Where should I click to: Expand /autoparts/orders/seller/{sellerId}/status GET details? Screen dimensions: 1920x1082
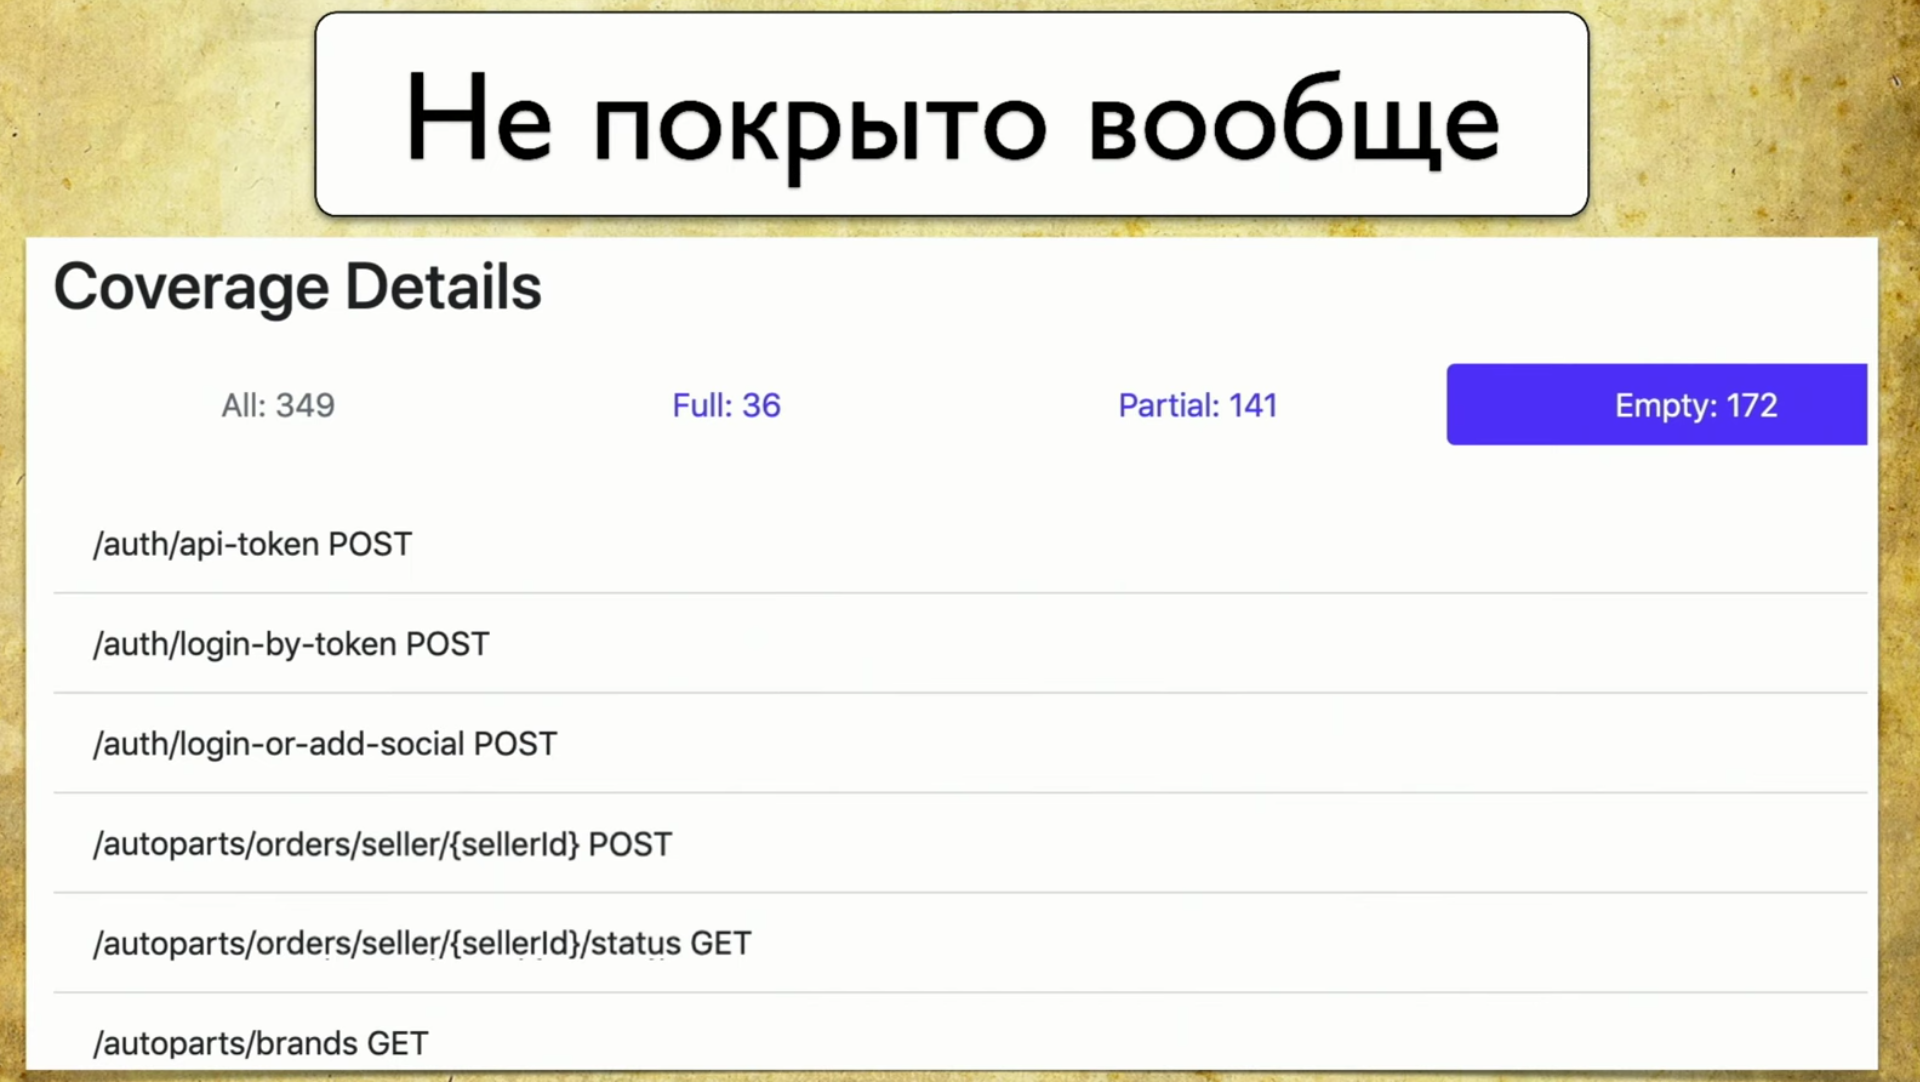421,942
